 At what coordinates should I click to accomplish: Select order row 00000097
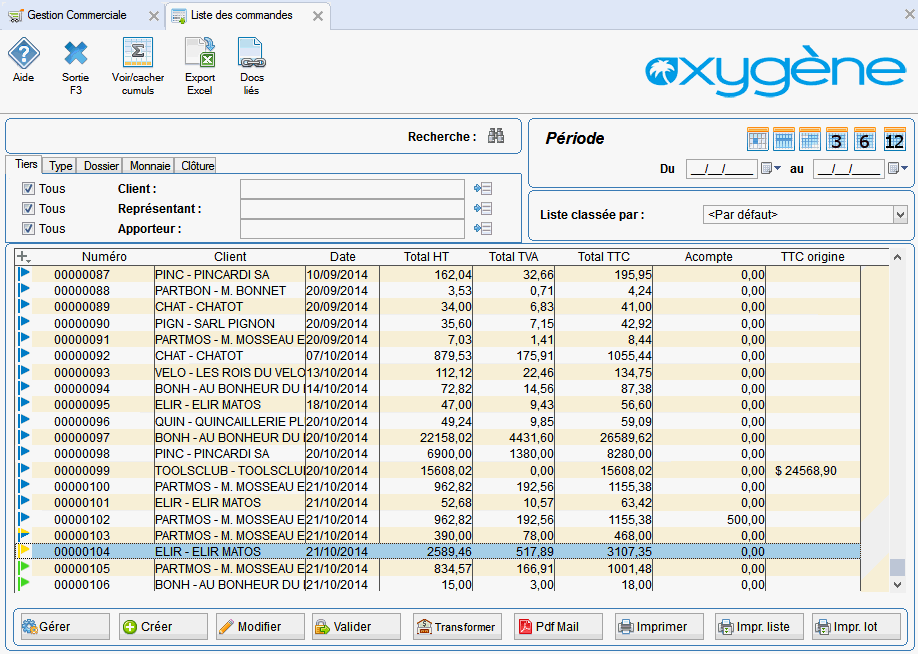click(438, 437)
